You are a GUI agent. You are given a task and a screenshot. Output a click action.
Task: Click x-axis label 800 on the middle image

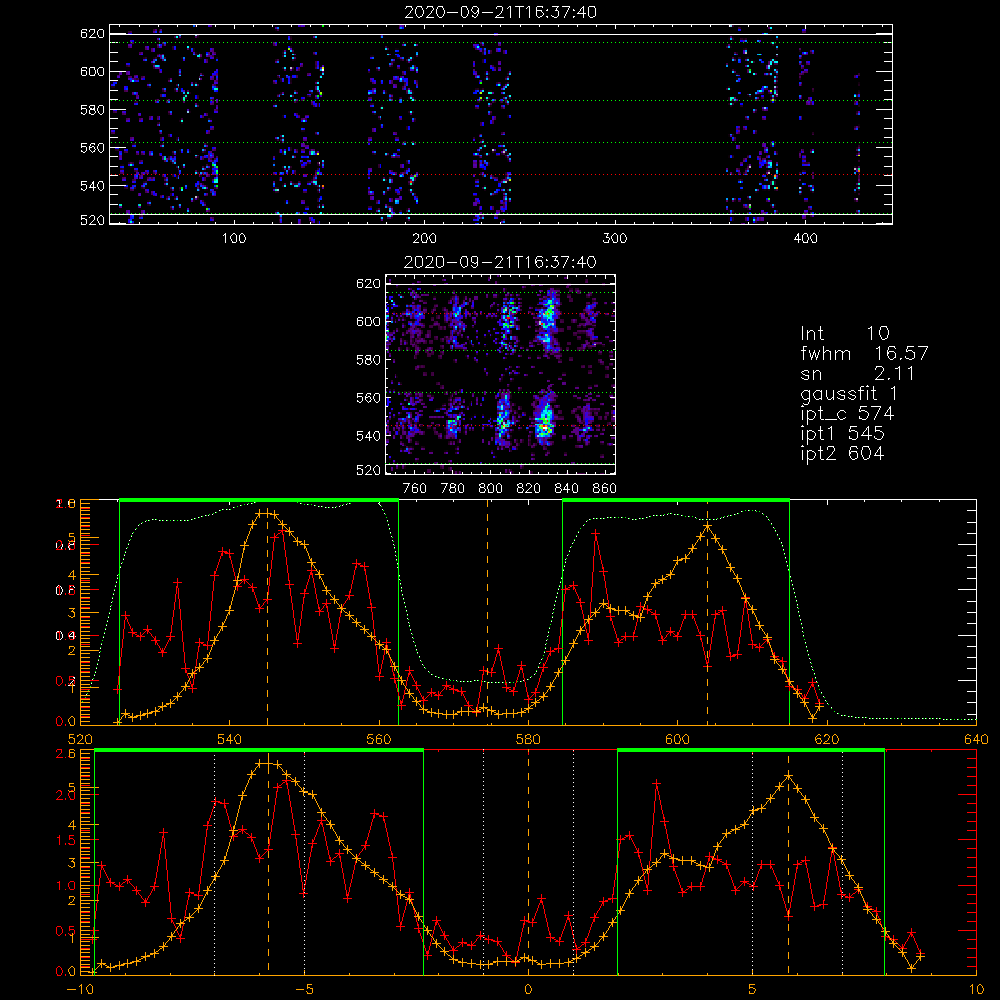tap(490, 489)
